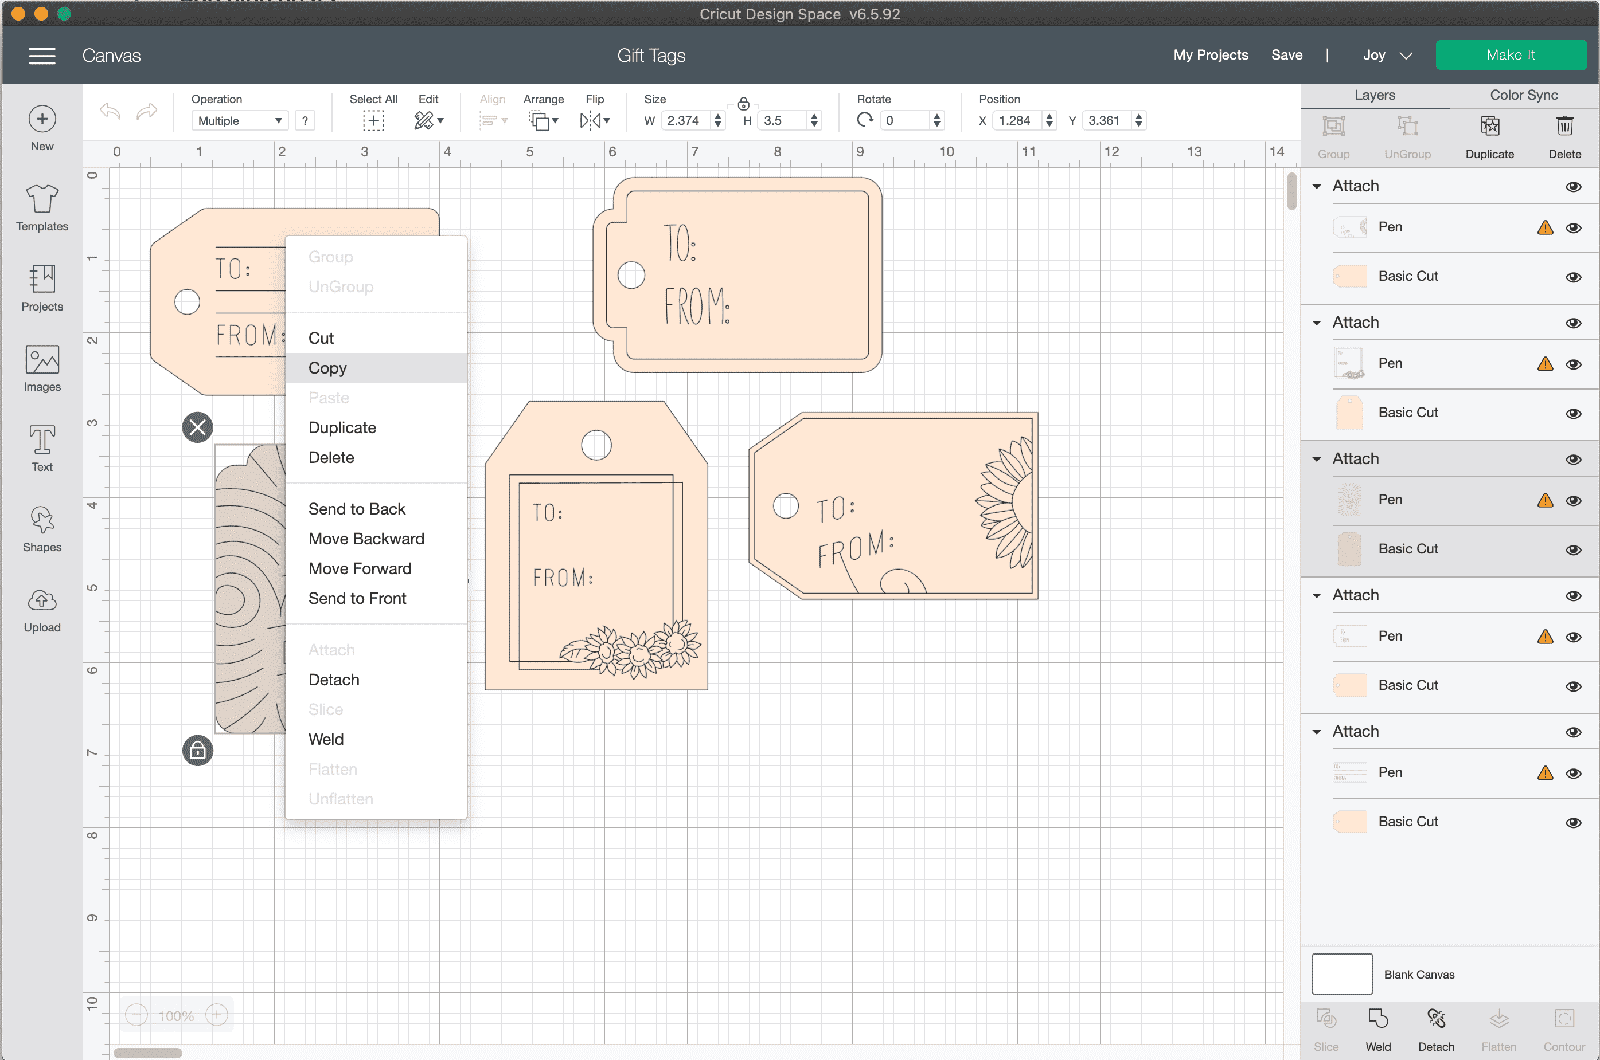Click the Upload icon

click(x=42, y=600)
